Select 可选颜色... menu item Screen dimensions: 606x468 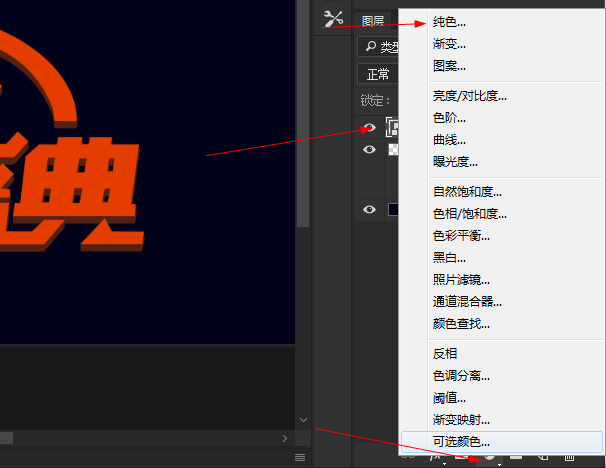[461, 441]
